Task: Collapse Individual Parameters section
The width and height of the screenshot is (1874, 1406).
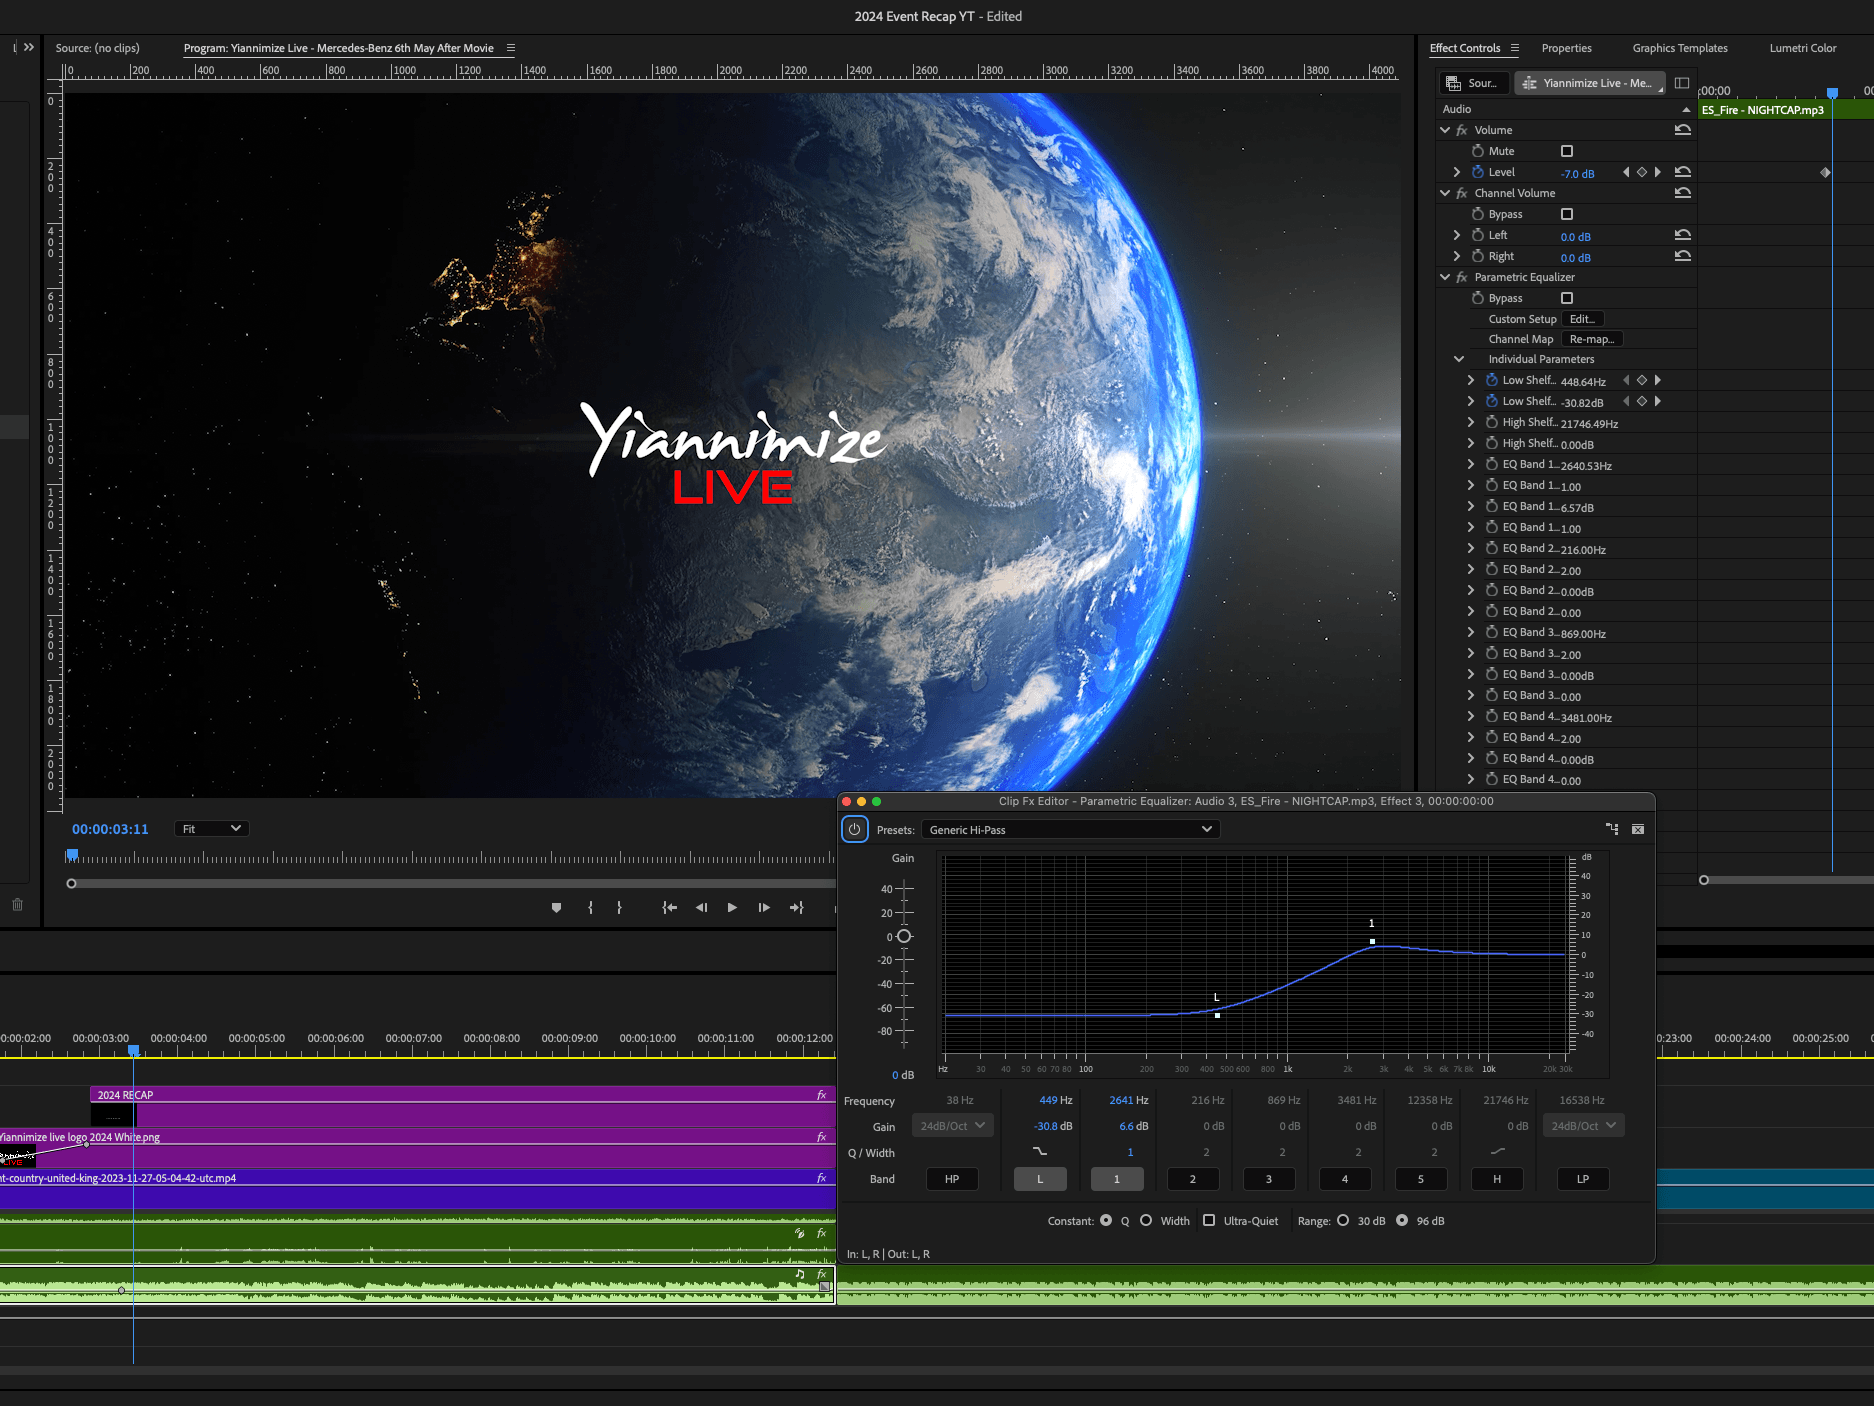Action: click(x=1459, y=359)
